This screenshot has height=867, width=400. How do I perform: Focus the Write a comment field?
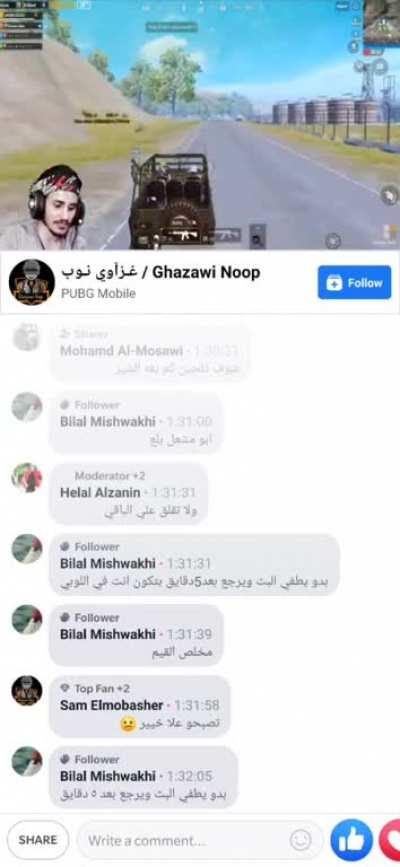click(200, 840)
